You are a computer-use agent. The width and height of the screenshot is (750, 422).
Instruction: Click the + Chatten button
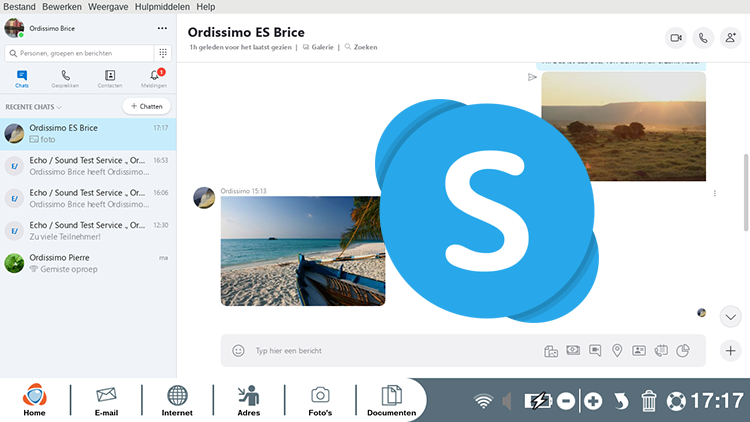coord(146,106)
